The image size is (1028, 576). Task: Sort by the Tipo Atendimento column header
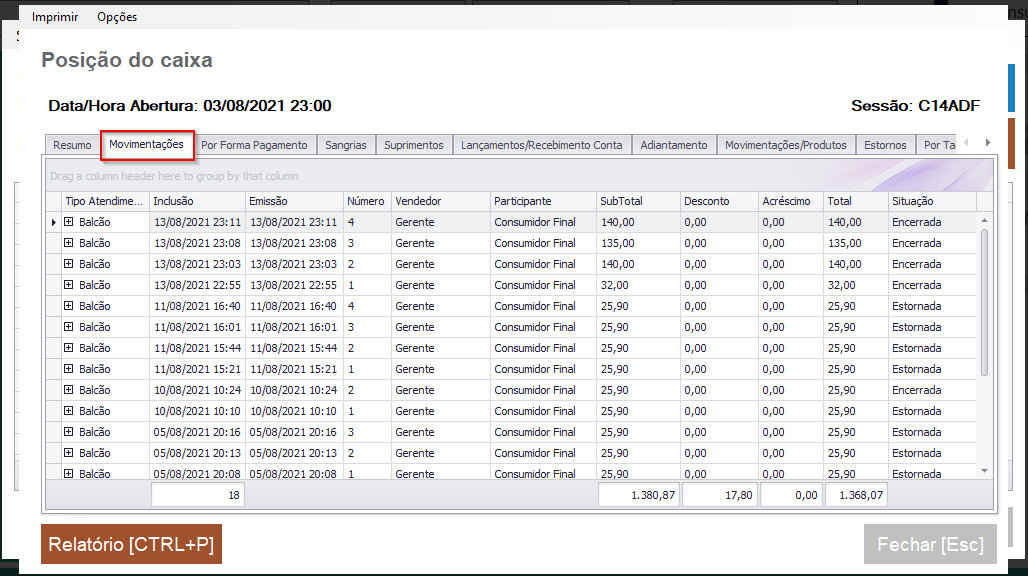tap(105, 201)
